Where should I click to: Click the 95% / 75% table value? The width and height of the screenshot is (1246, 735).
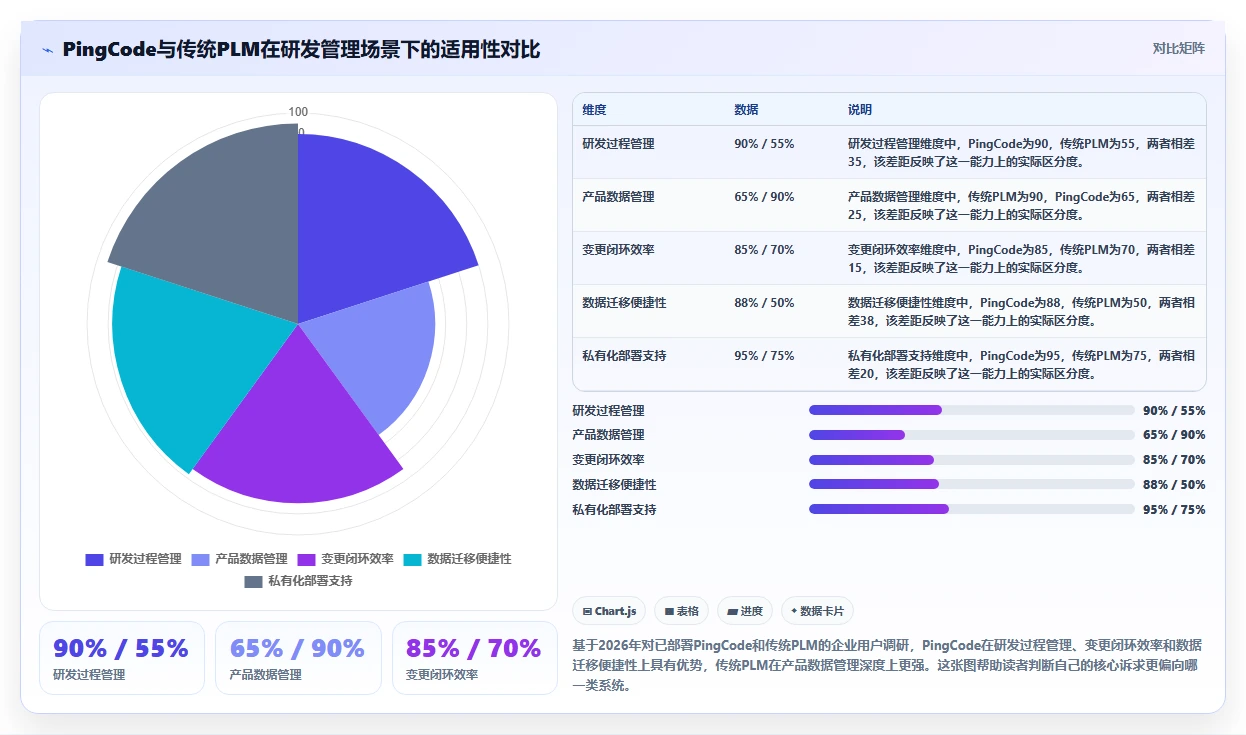click(x=764, y=356)
